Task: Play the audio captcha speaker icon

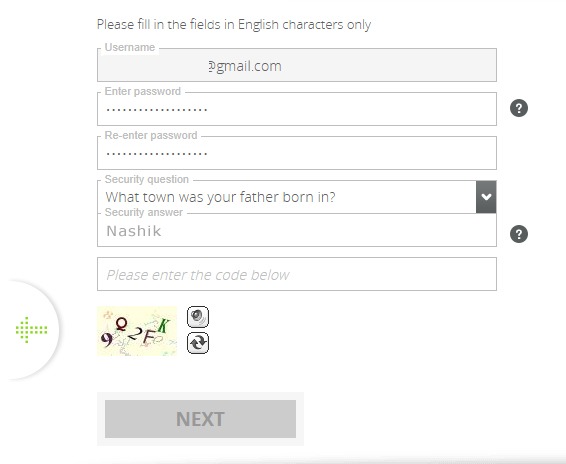Action: click(198, 317)
